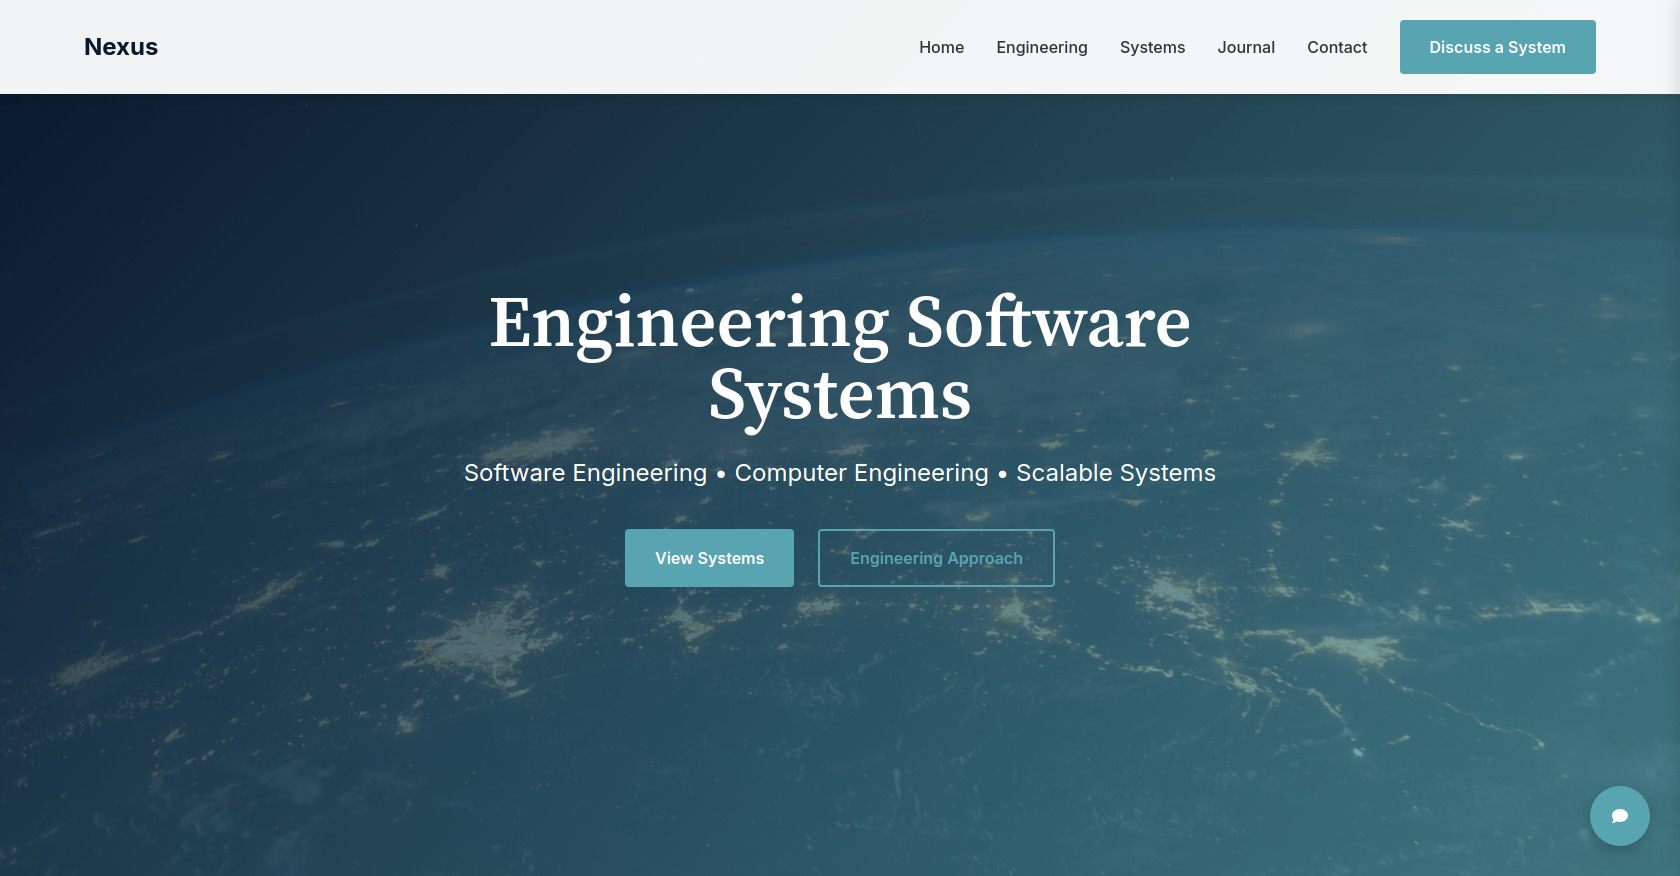Click the Scalable Systems subtitle text
This screenshot has width=1680, height=876.
(x=1115, y=473)
